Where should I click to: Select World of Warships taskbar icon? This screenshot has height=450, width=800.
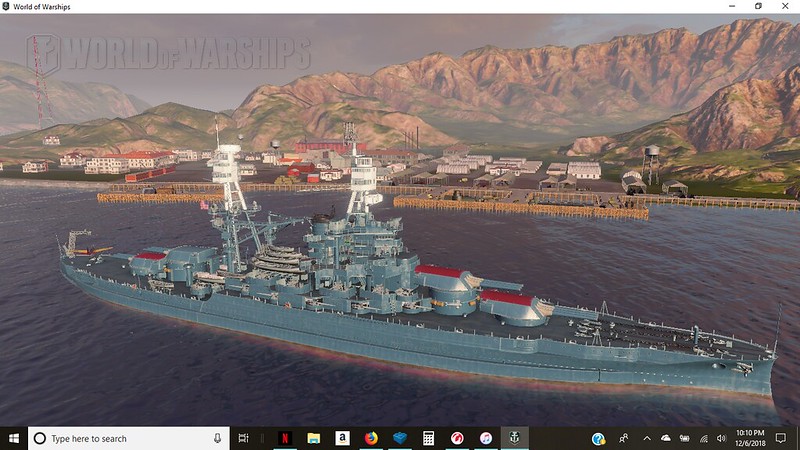point(514,438)
